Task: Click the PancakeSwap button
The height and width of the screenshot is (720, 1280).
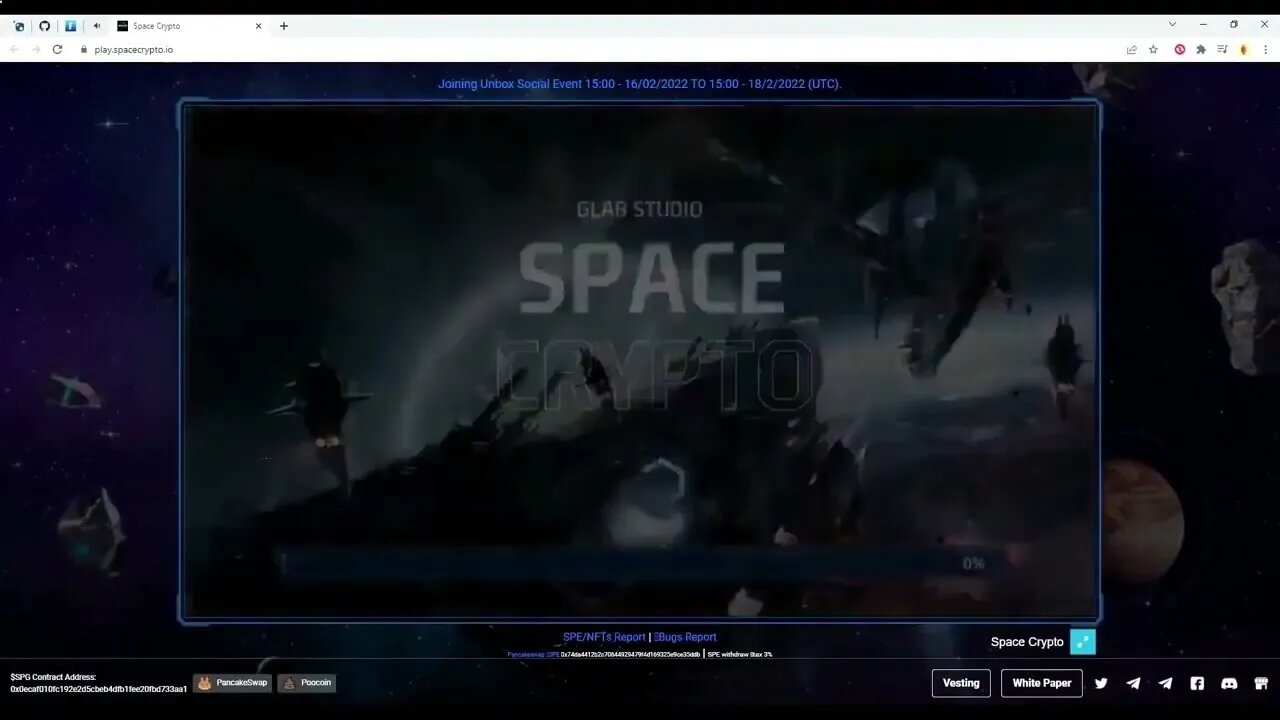Action: tap(232, 683)
